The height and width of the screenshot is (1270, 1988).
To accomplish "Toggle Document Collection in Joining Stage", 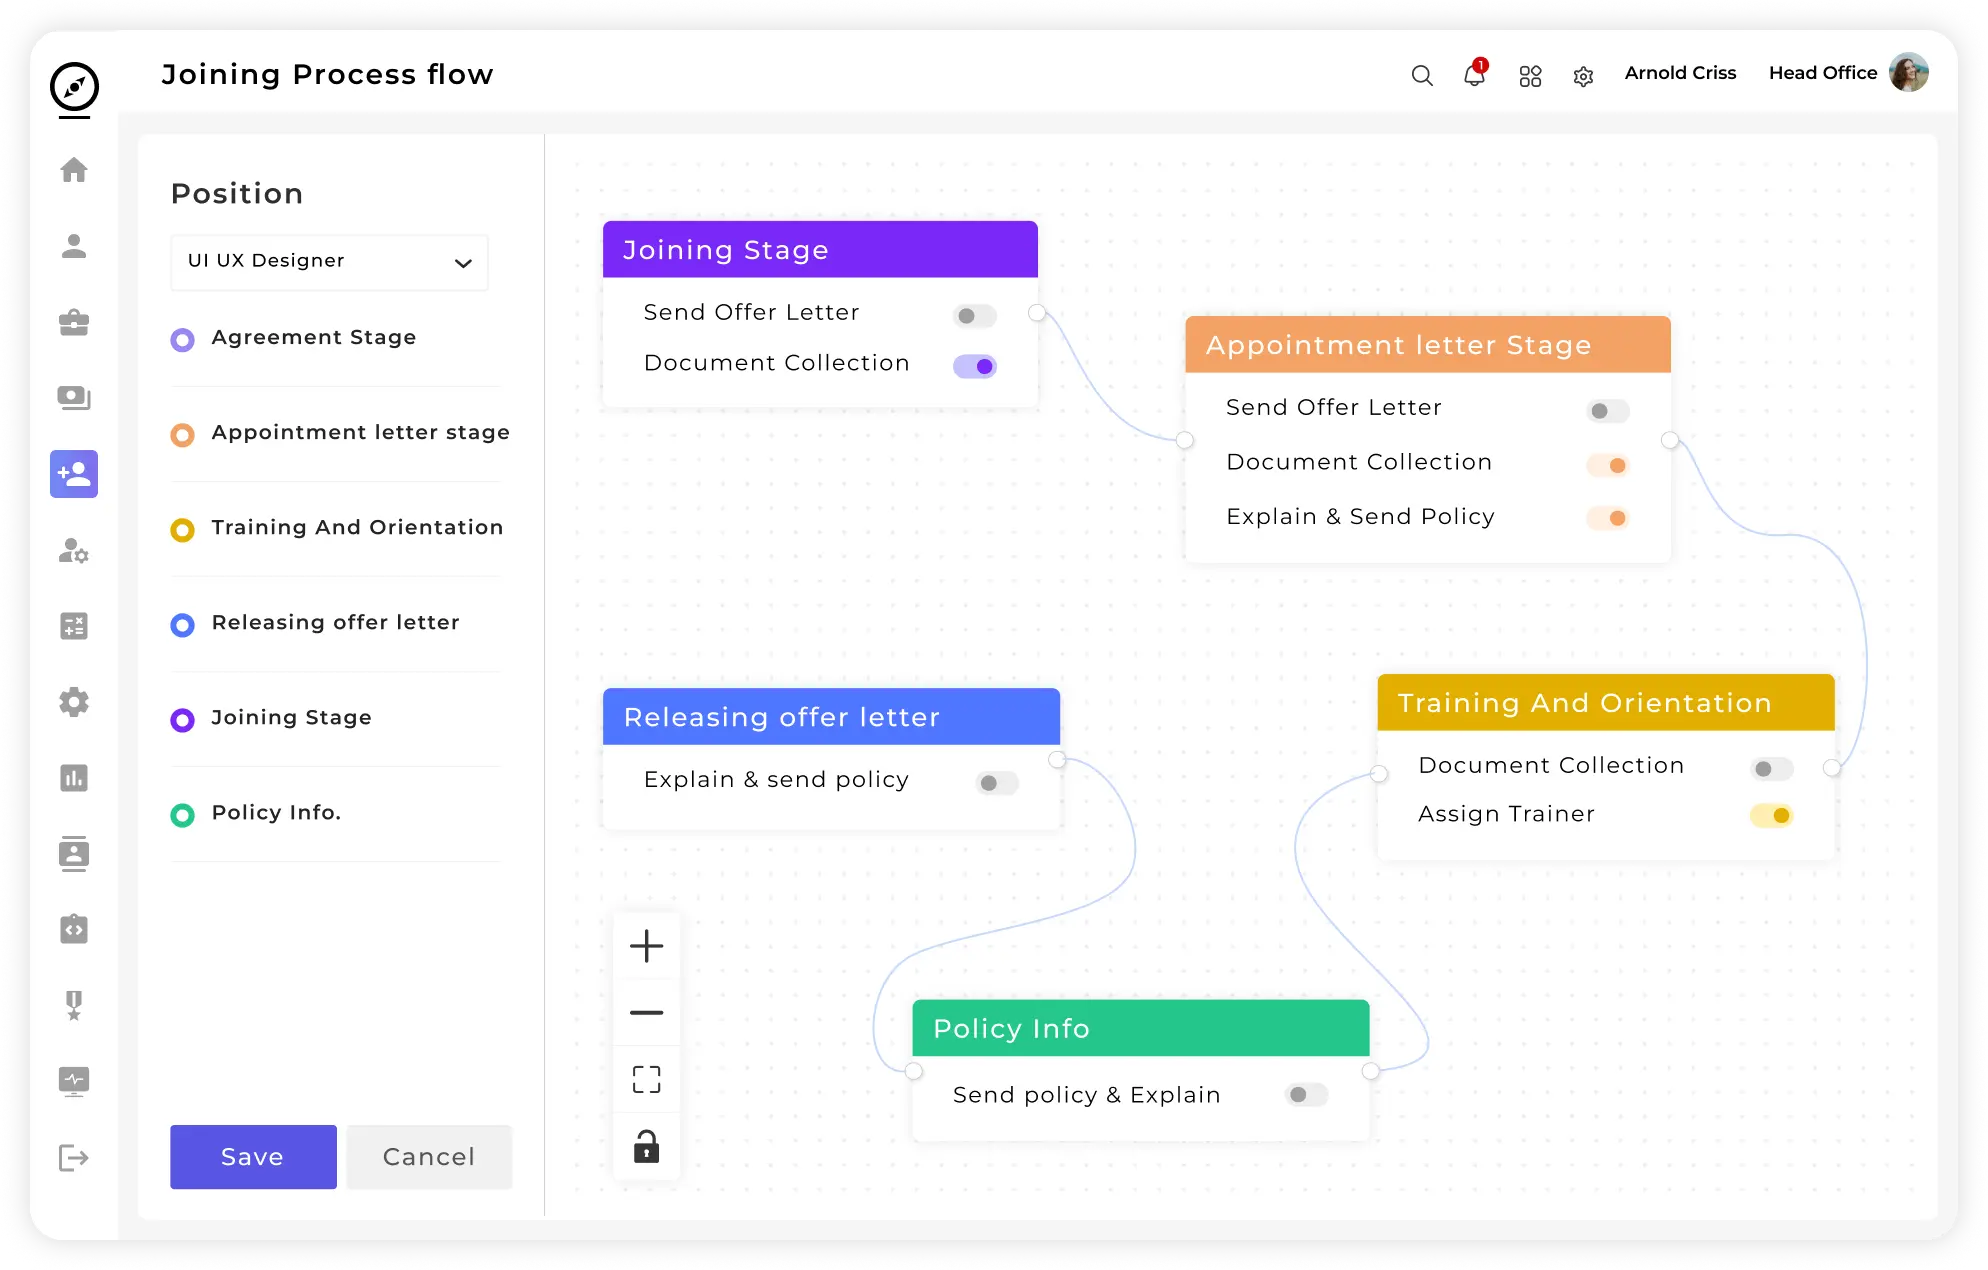I will click(975, 366).
